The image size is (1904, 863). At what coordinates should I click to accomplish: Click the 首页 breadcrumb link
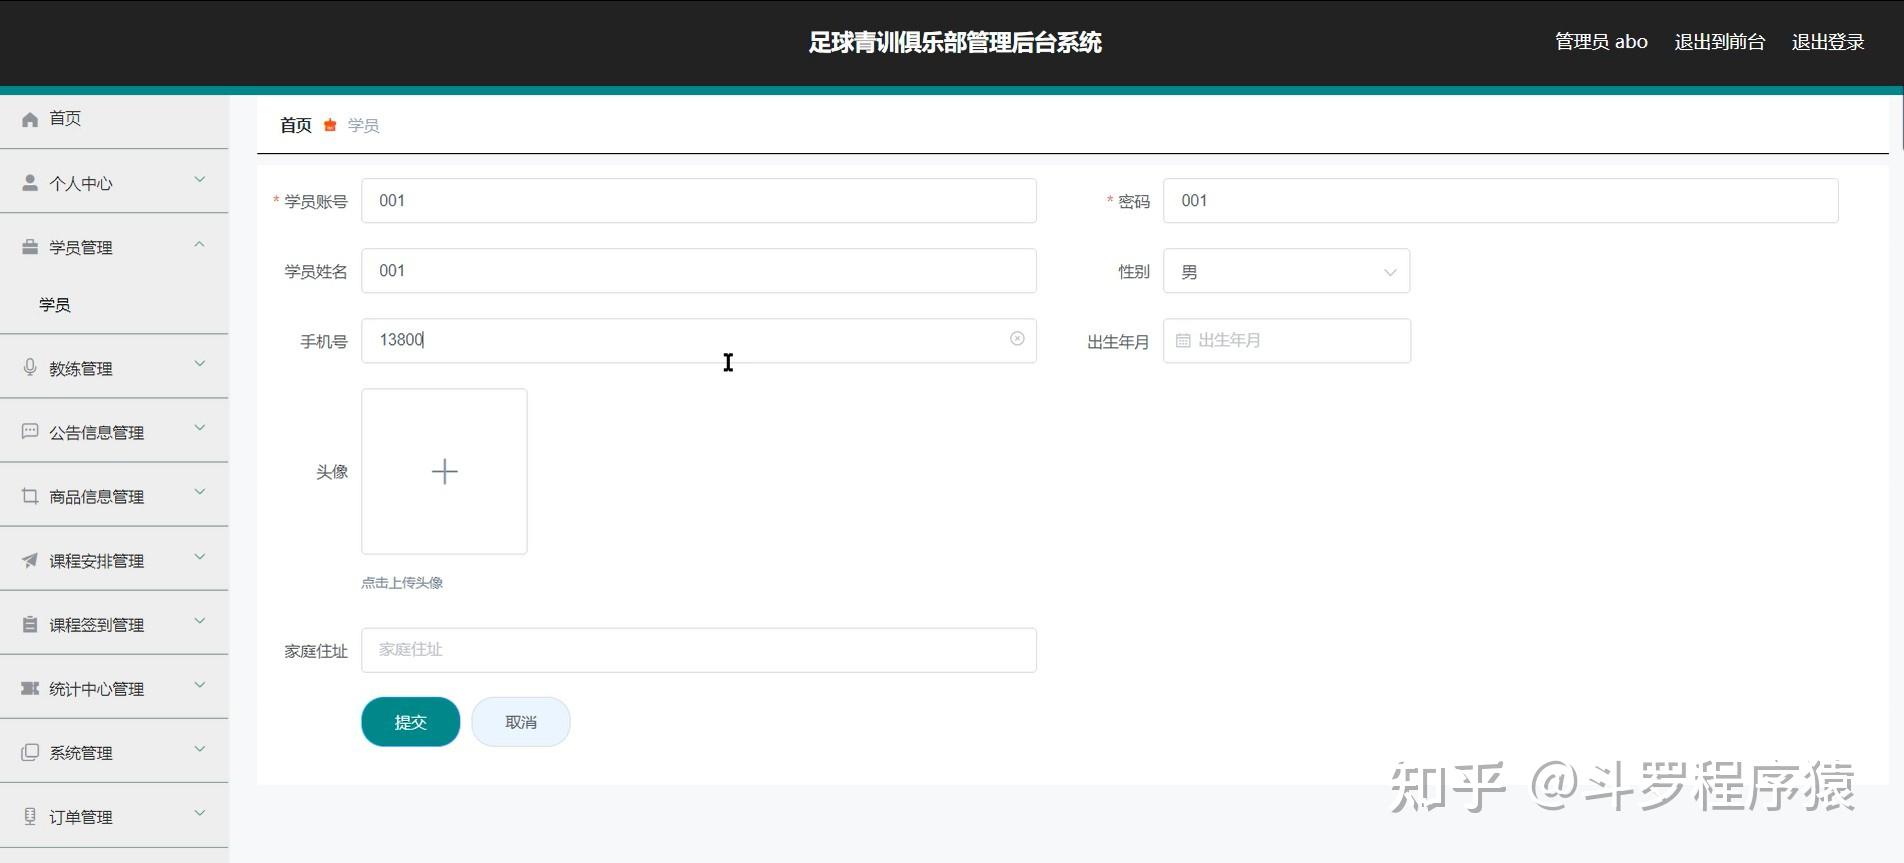(296, 125)
